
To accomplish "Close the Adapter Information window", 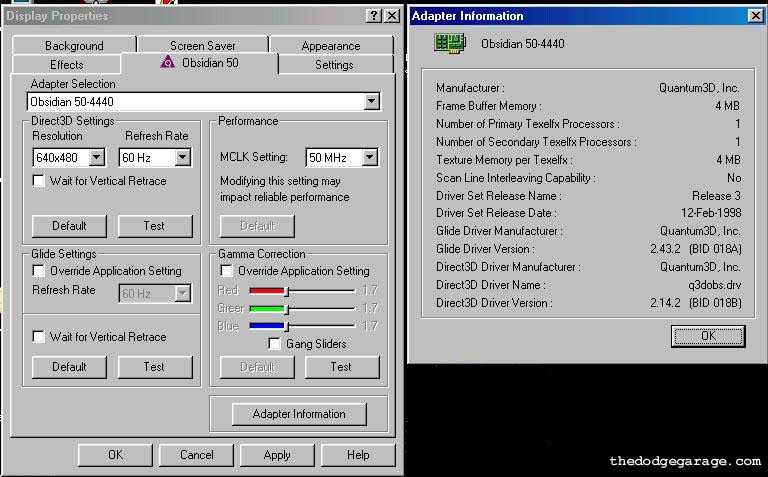I will click(755, 16).
